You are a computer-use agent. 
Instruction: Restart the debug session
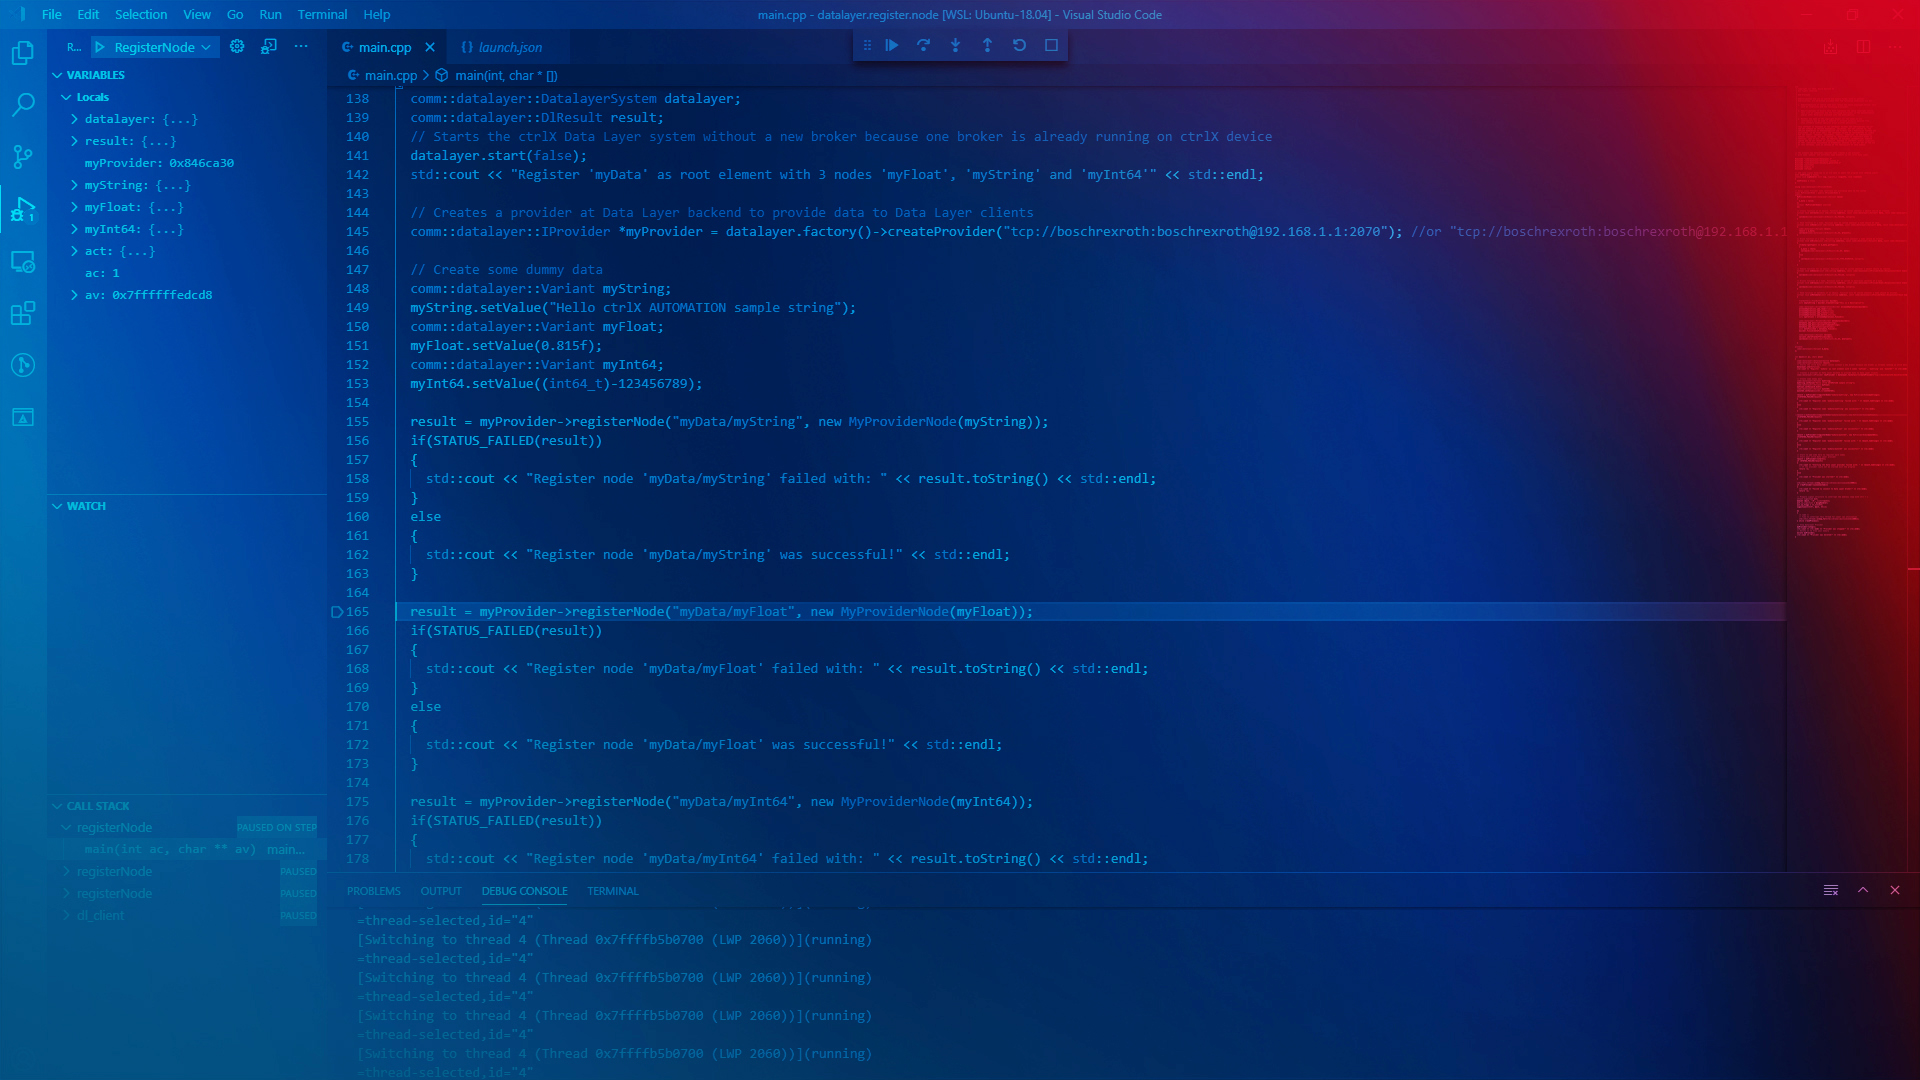click(1019, 45)
